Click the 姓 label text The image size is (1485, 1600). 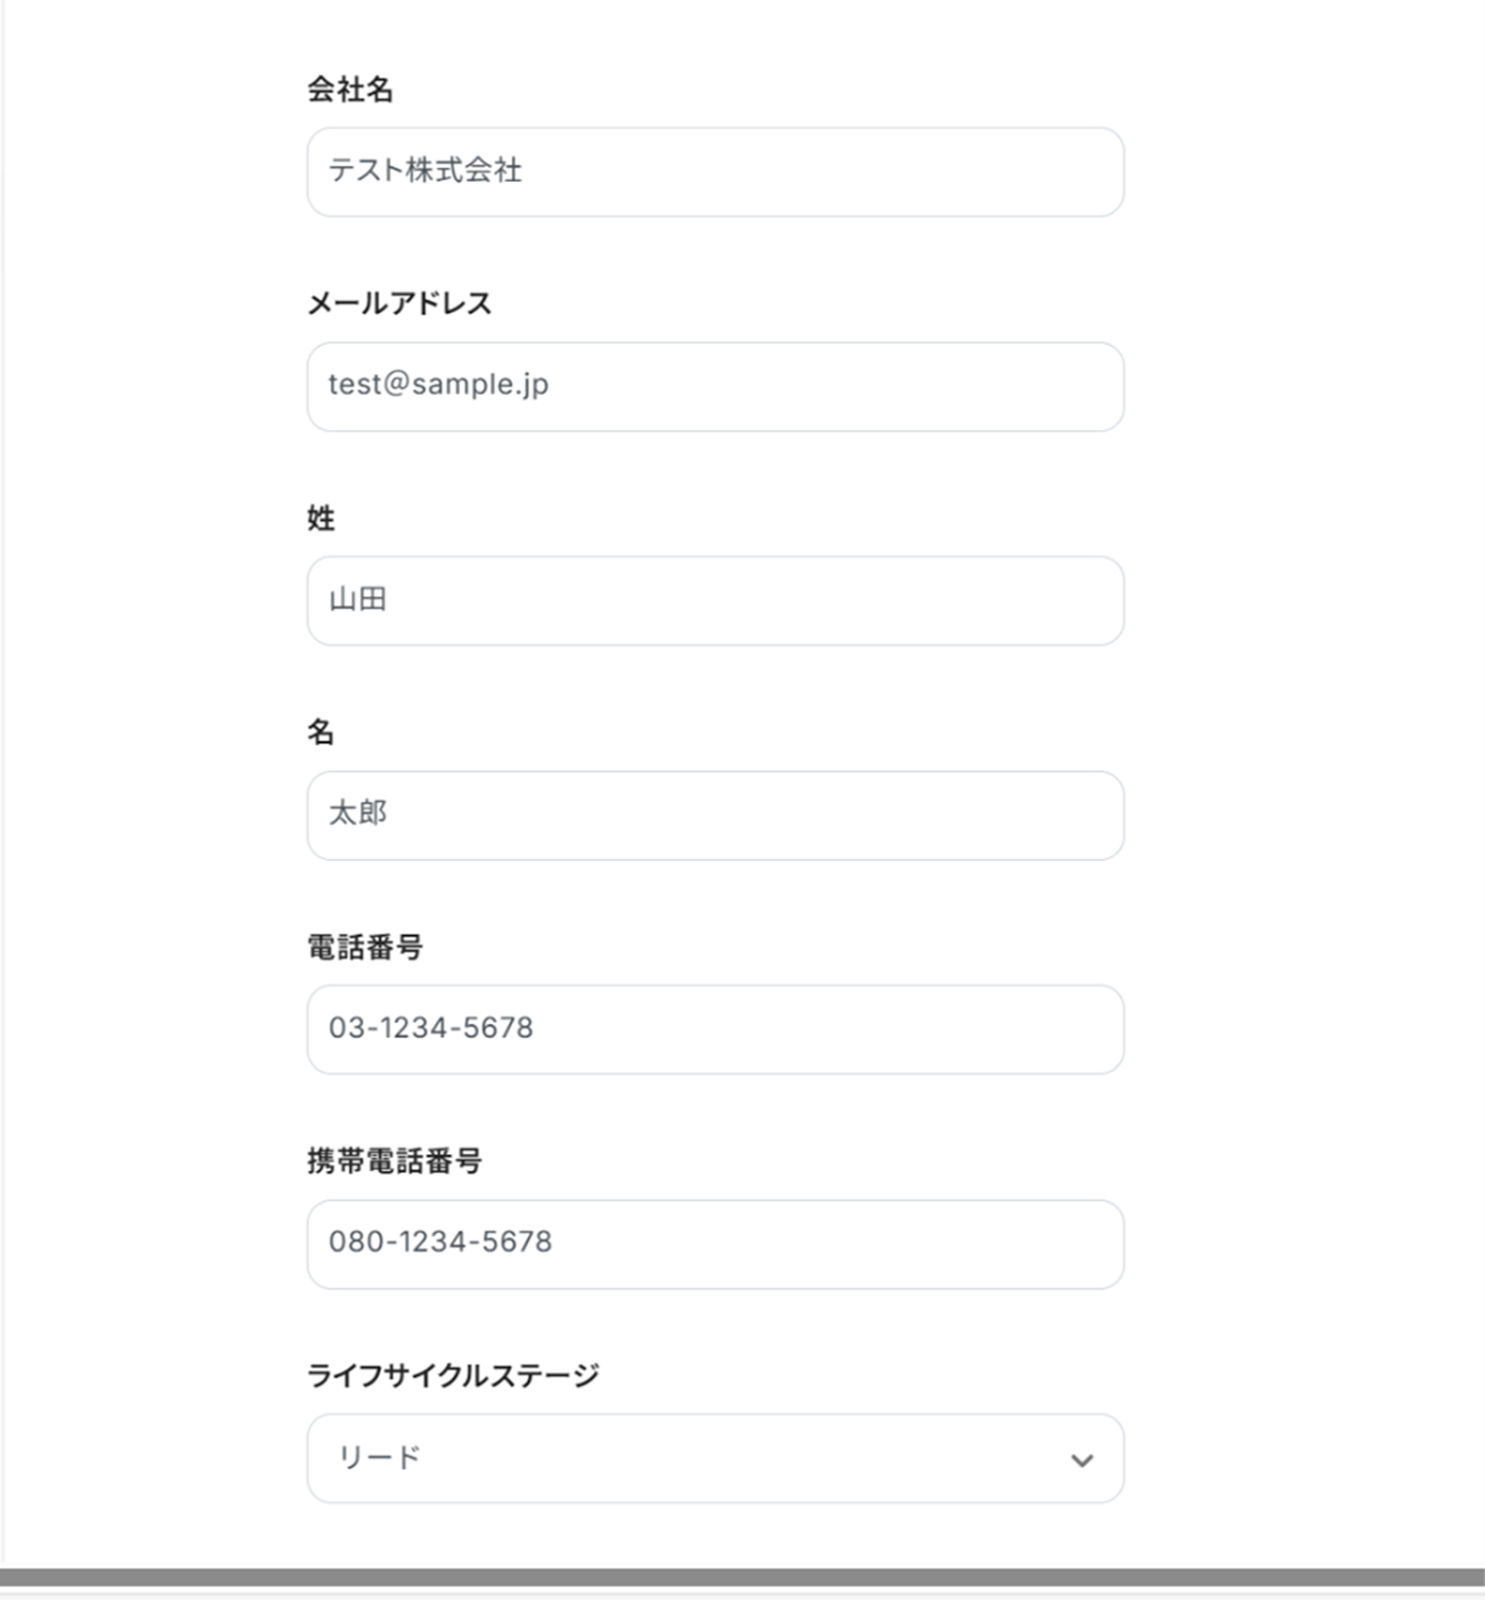coord(321,518)
